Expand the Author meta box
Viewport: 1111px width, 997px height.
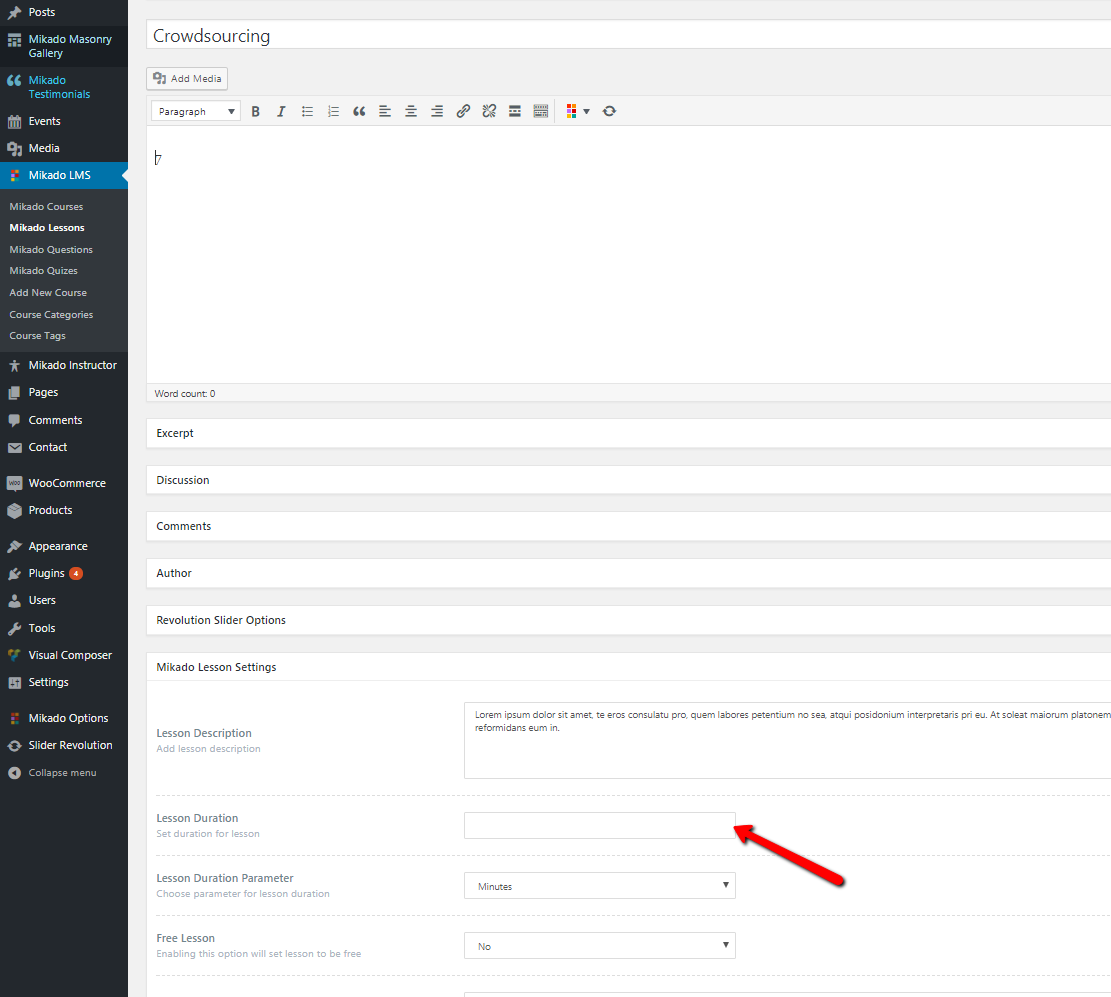[x=628, y=573]
